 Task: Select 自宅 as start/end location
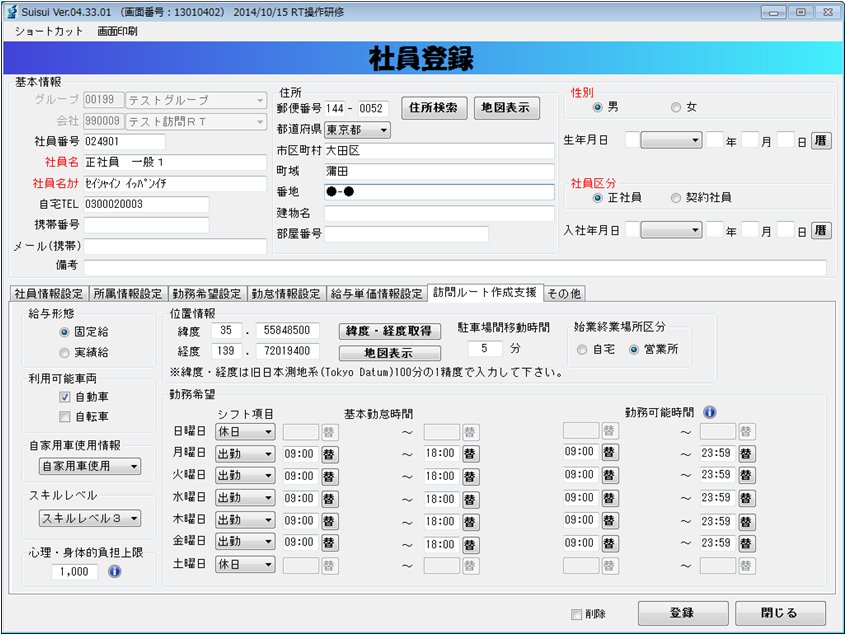(582, 350)
